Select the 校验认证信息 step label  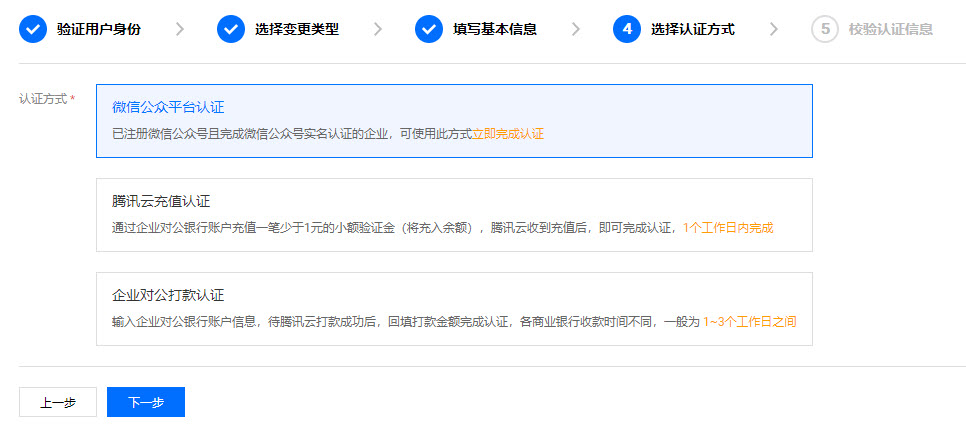[x=891, y=29]
